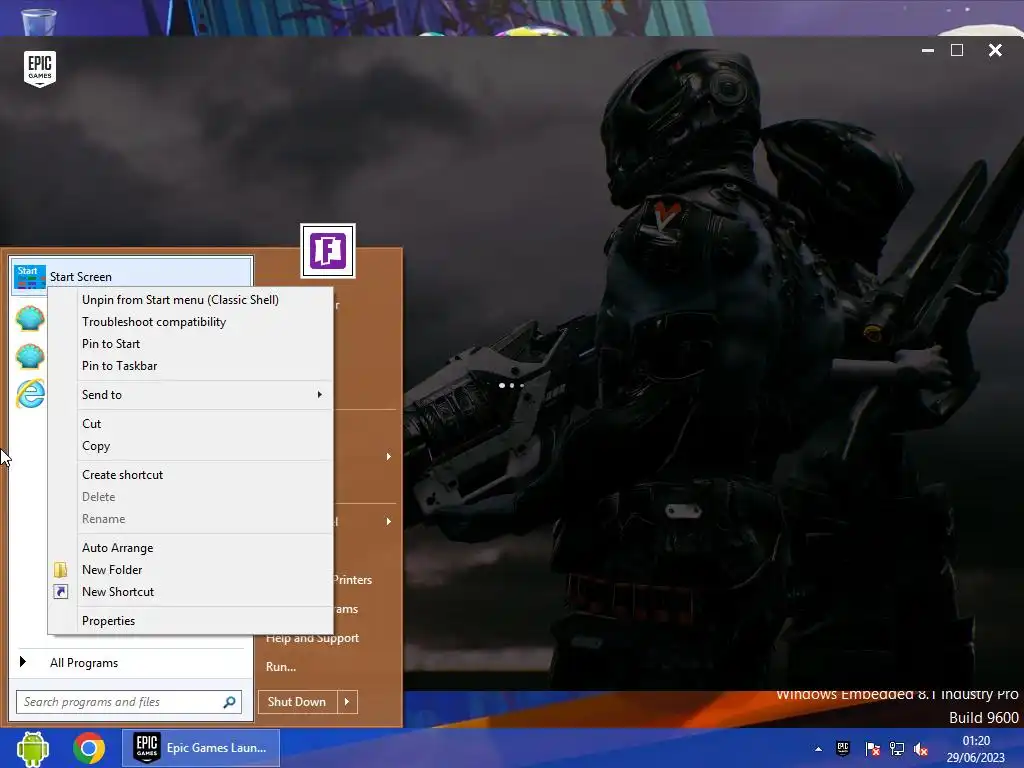Click the muted volume tray icon
This screenshot has height=768, width=1024.
coord(921,749)
